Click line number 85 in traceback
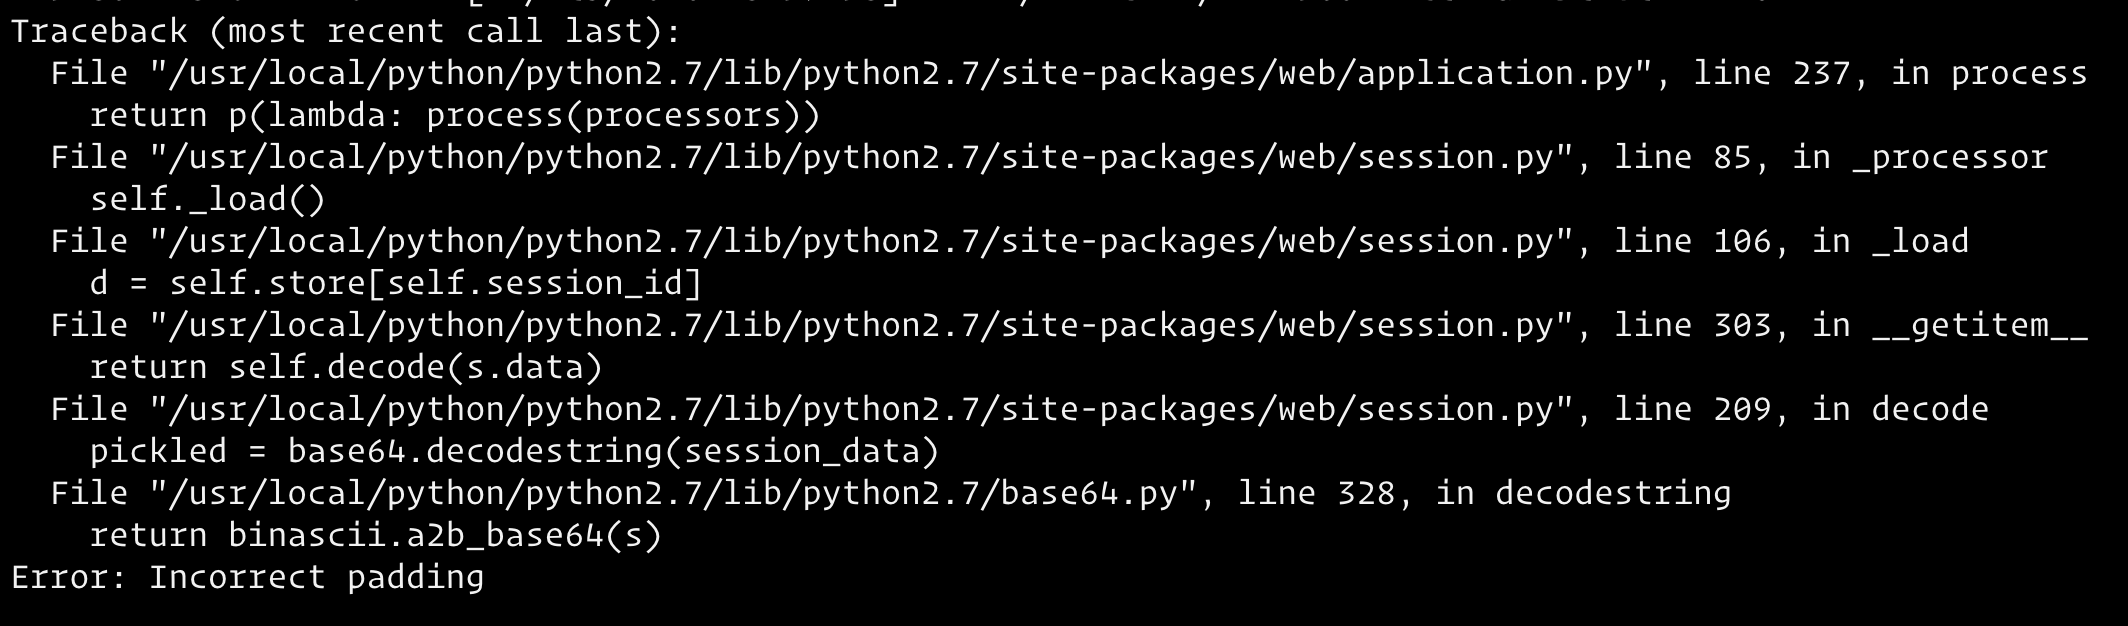This screenshot has height=626, width=2128. [1731, 158]
